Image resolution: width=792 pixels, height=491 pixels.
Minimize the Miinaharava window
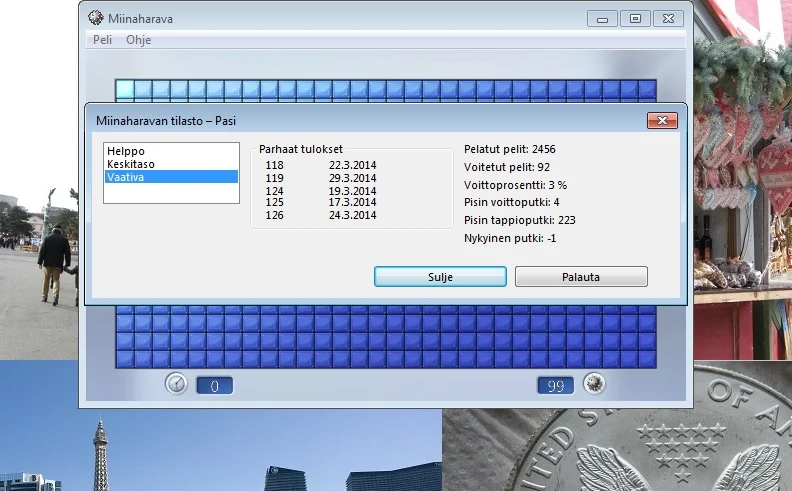tap(601, 18)
